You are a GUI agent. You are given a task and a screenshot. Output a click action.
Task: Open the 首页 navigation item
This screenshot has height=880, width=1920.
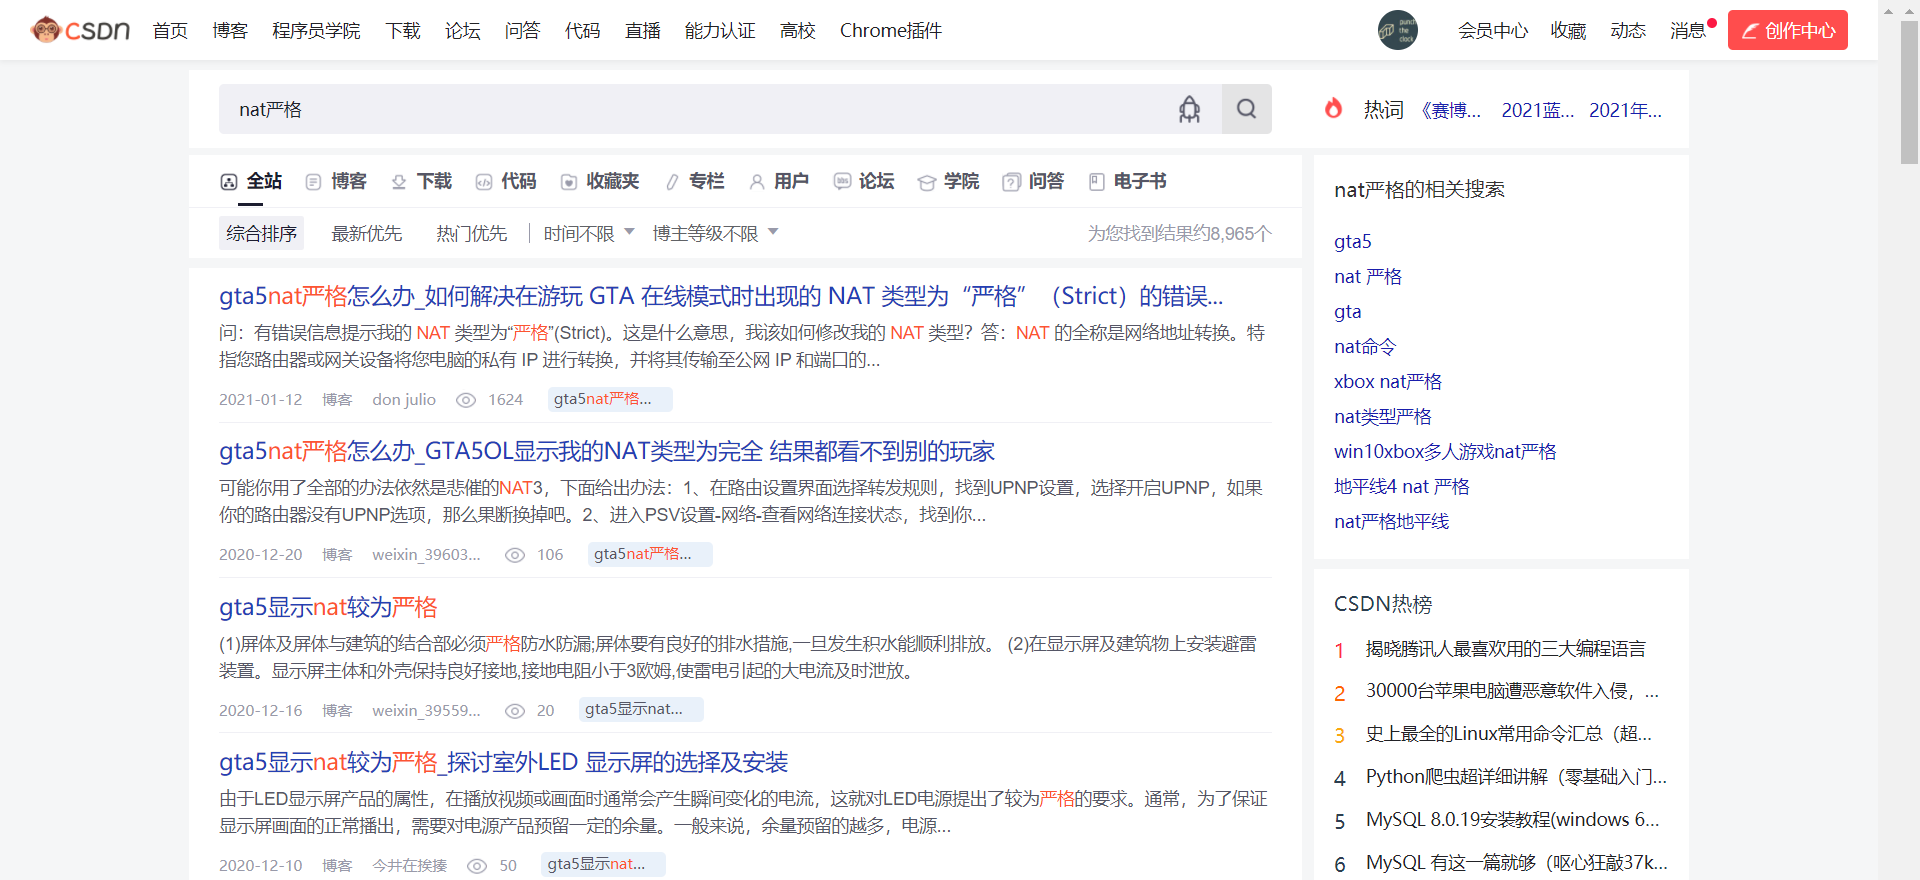pyautogui.click(x=170, y=31)
